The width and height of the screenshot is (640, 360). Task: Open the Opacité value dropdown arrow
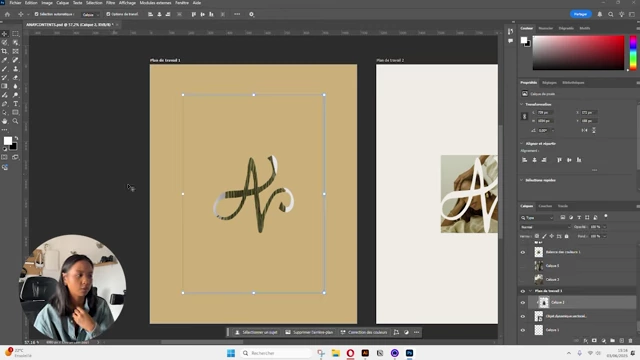coord(604,227)
